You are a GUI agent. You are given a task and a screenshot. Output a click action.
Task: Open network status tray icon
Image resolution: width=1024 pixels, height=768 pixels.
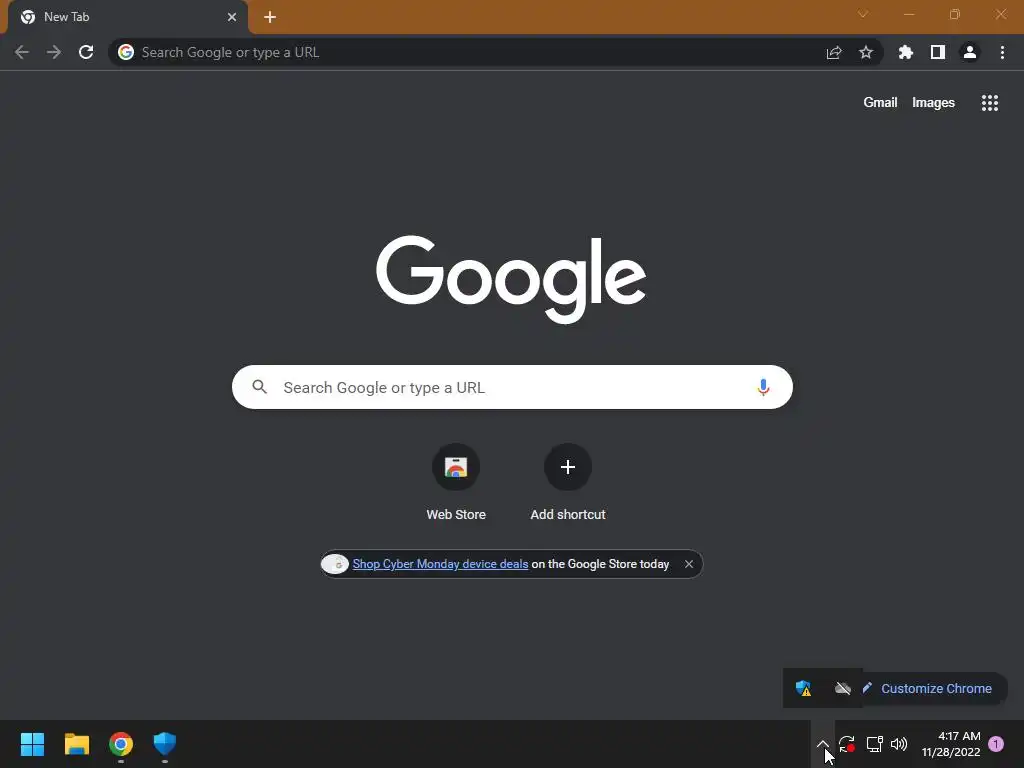tap(874, 744)
